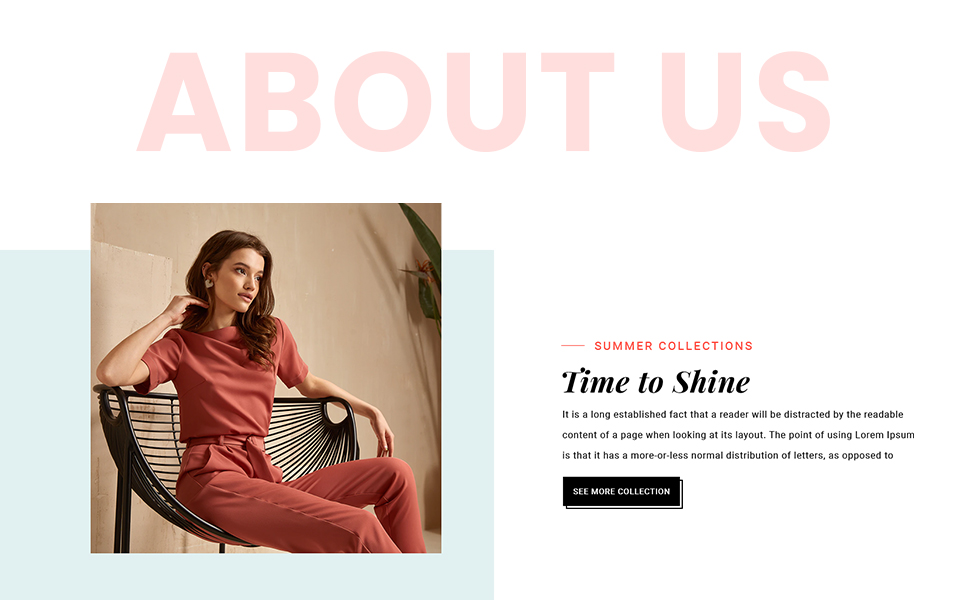This screenshot has height=600, width=965.
Task: Click the word Shine in the headline
Action: (x=711, y=382)
